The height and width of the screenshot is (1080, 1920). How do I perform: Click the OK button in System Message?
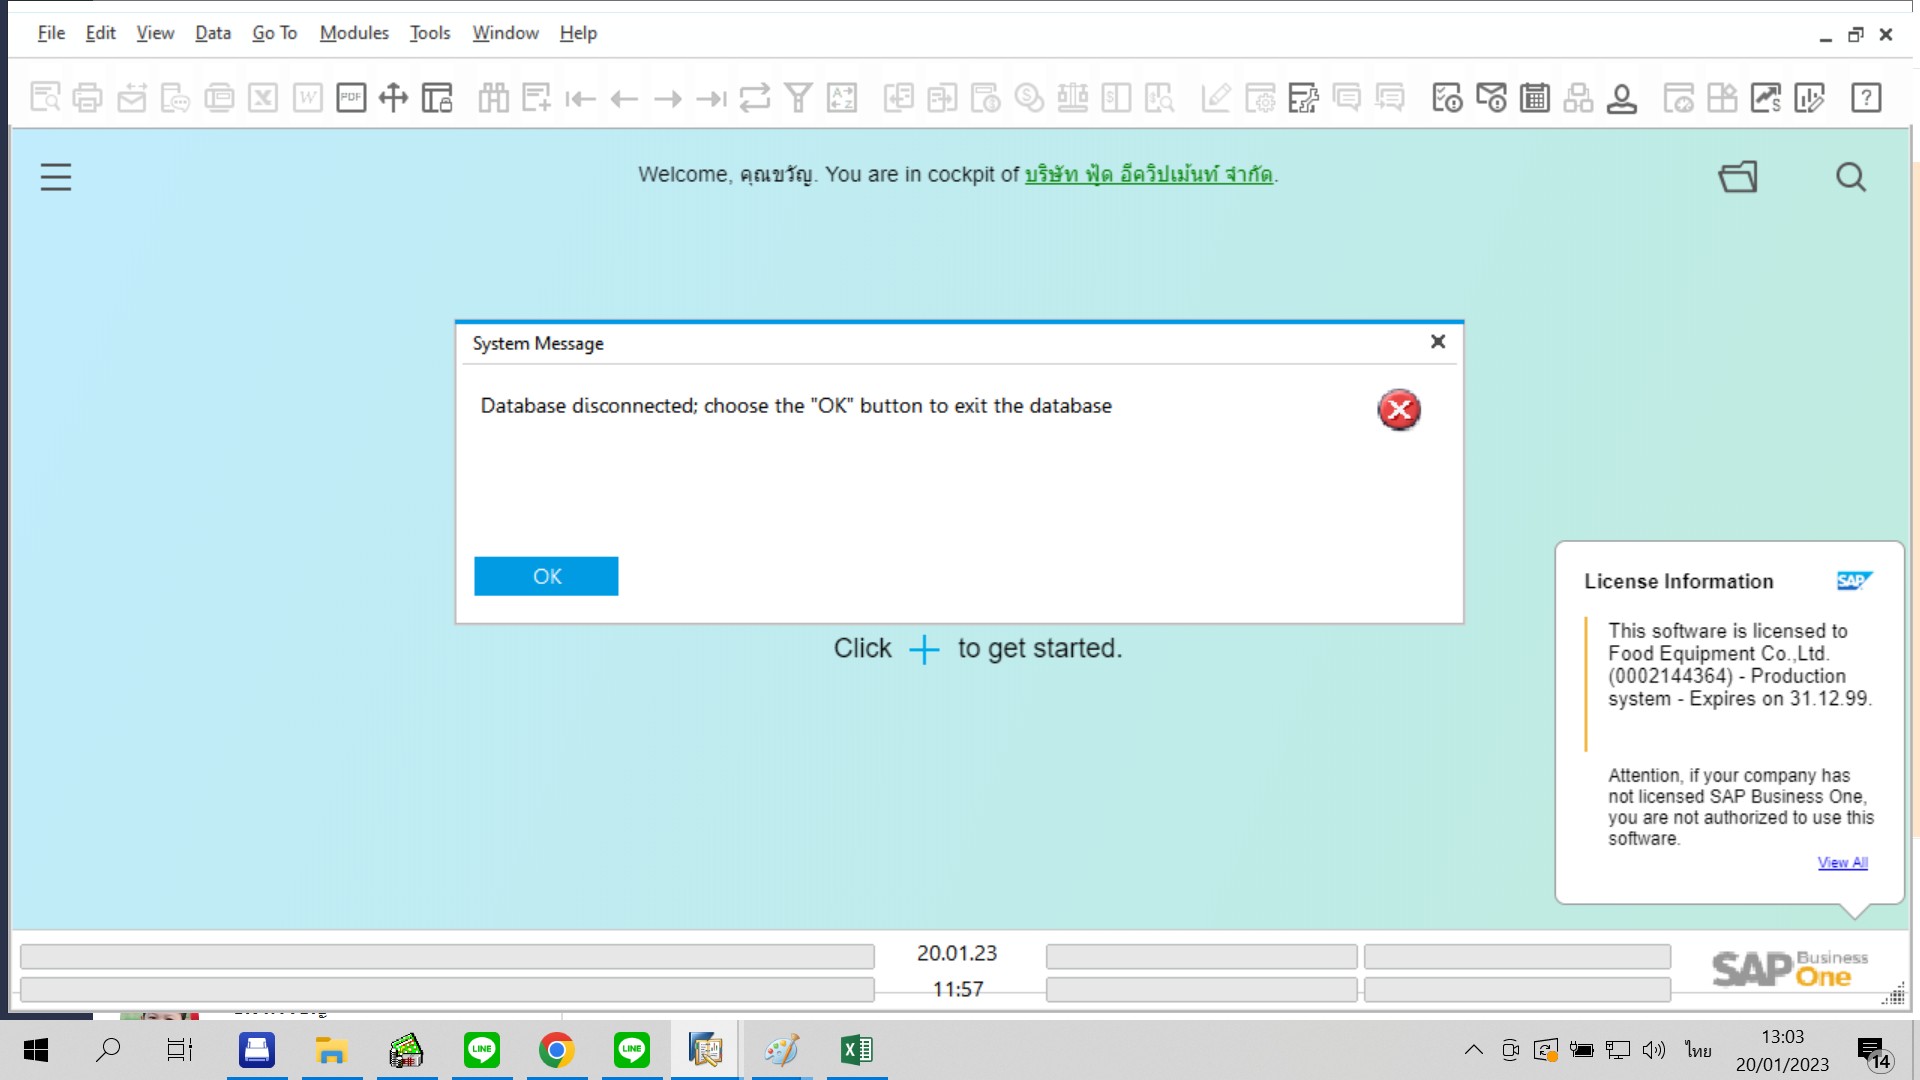pos(546,576)
